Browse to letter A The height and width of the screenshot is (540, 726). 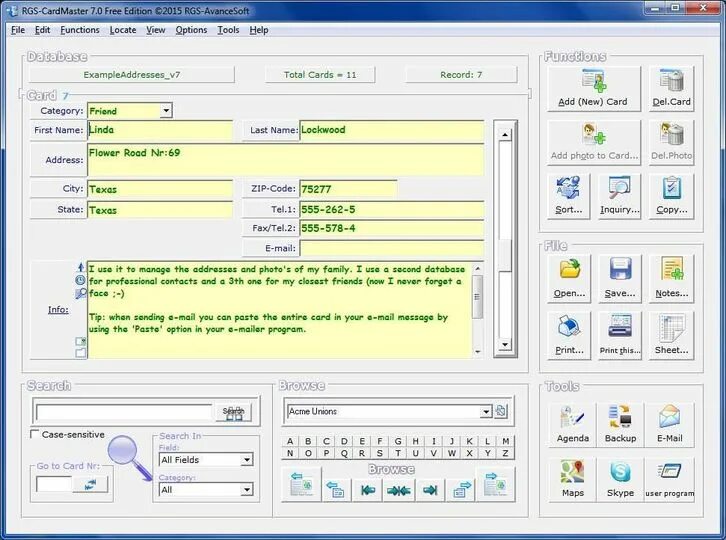[x=290, y=441]
